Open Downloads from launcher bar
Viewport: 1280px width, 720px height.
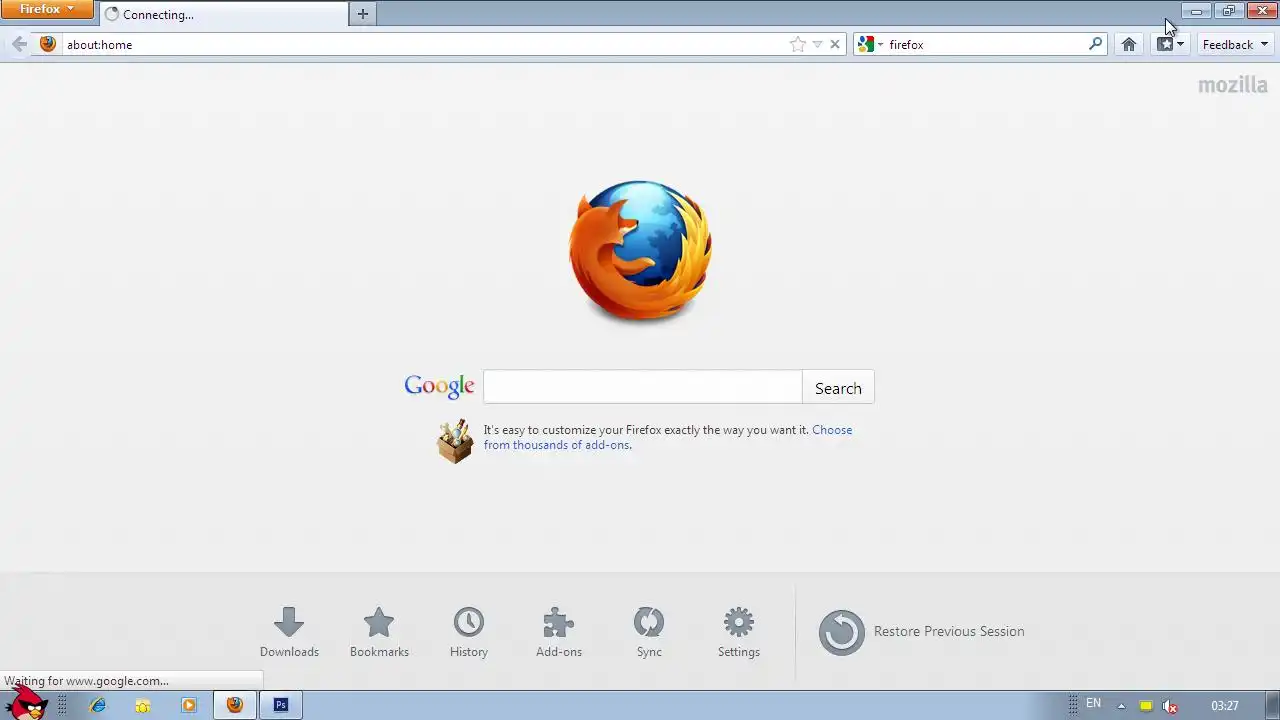tap(289, 632)
